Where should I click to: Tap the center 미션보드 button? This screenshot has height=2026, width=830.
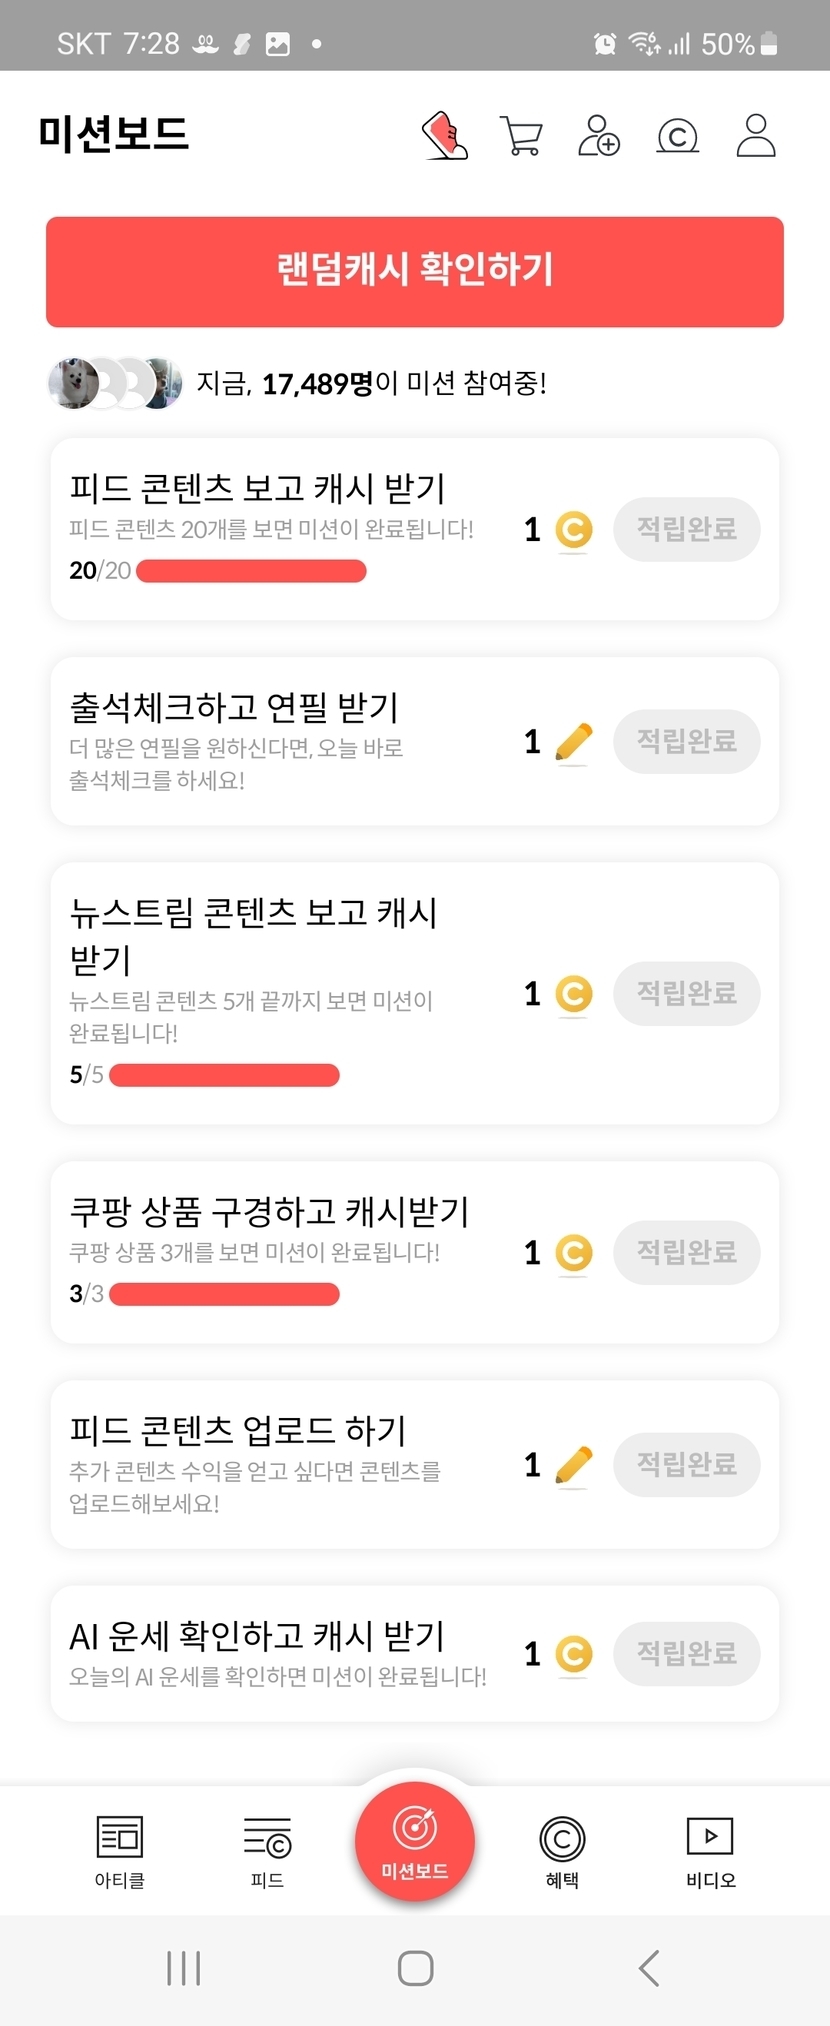click(415, 1841)
